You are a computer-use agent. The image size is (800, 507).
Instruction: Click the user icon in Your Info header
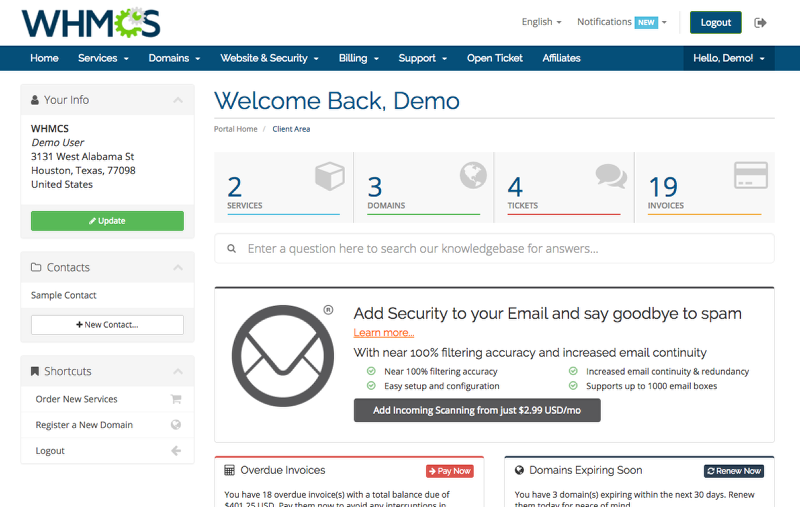pos(35,100)
